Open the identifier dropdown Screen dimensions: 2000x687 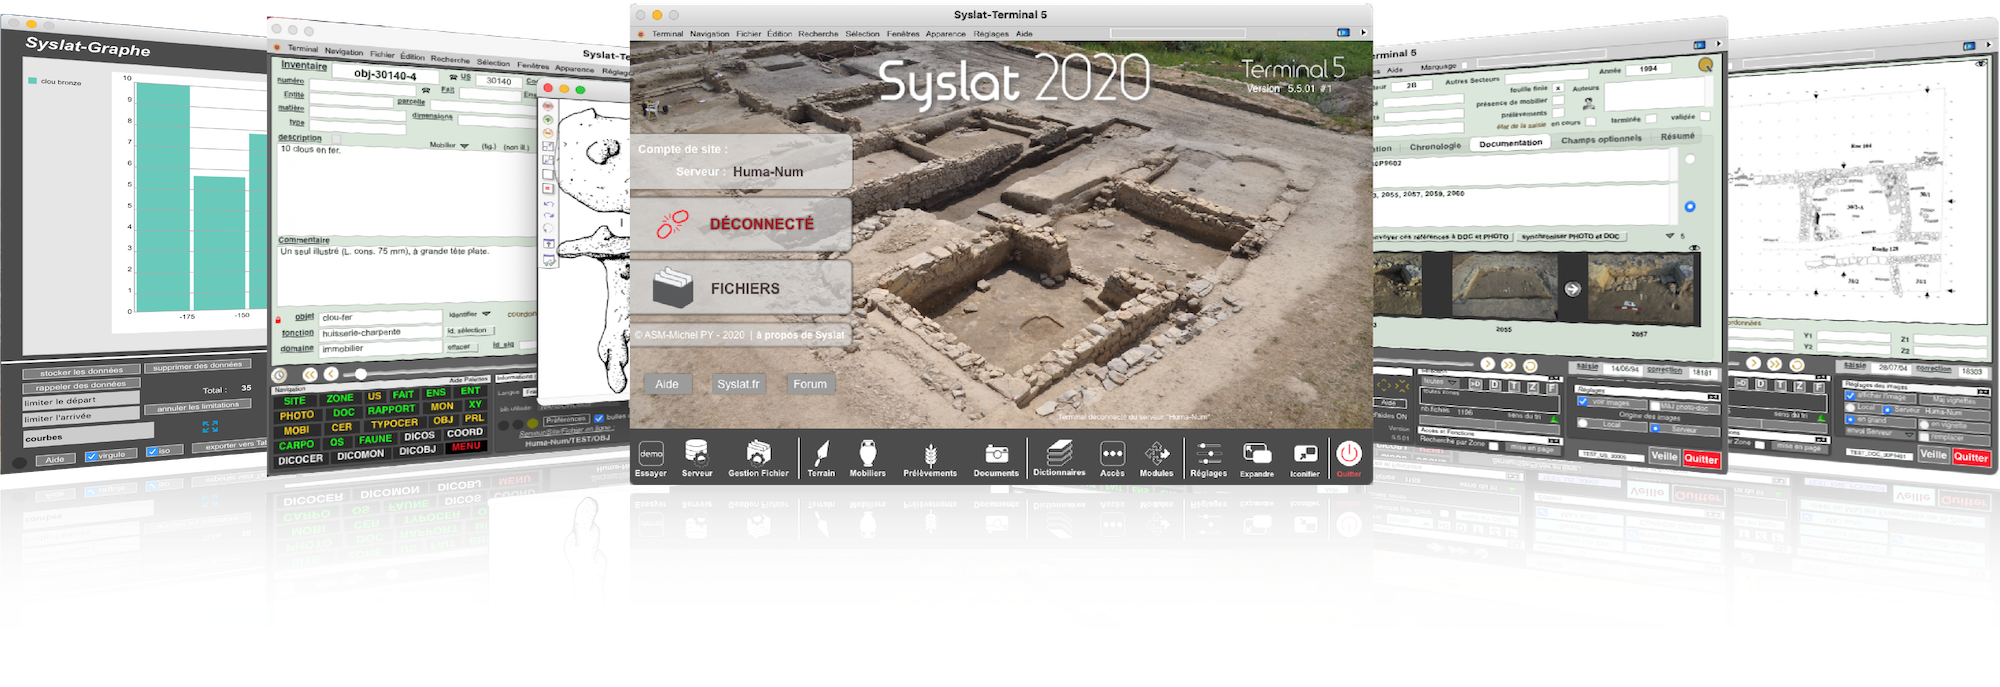[x=486, y=314]
